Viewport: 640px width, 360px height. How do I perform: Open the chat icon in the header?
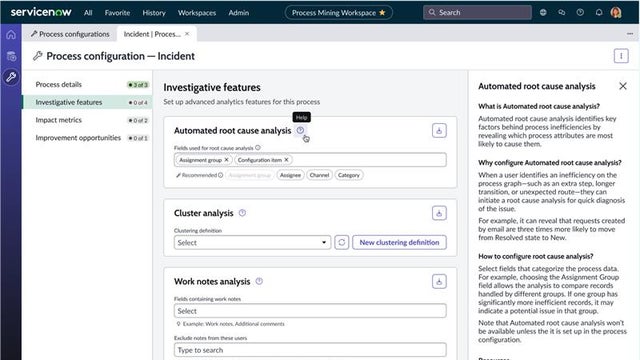tap(562, 13)
